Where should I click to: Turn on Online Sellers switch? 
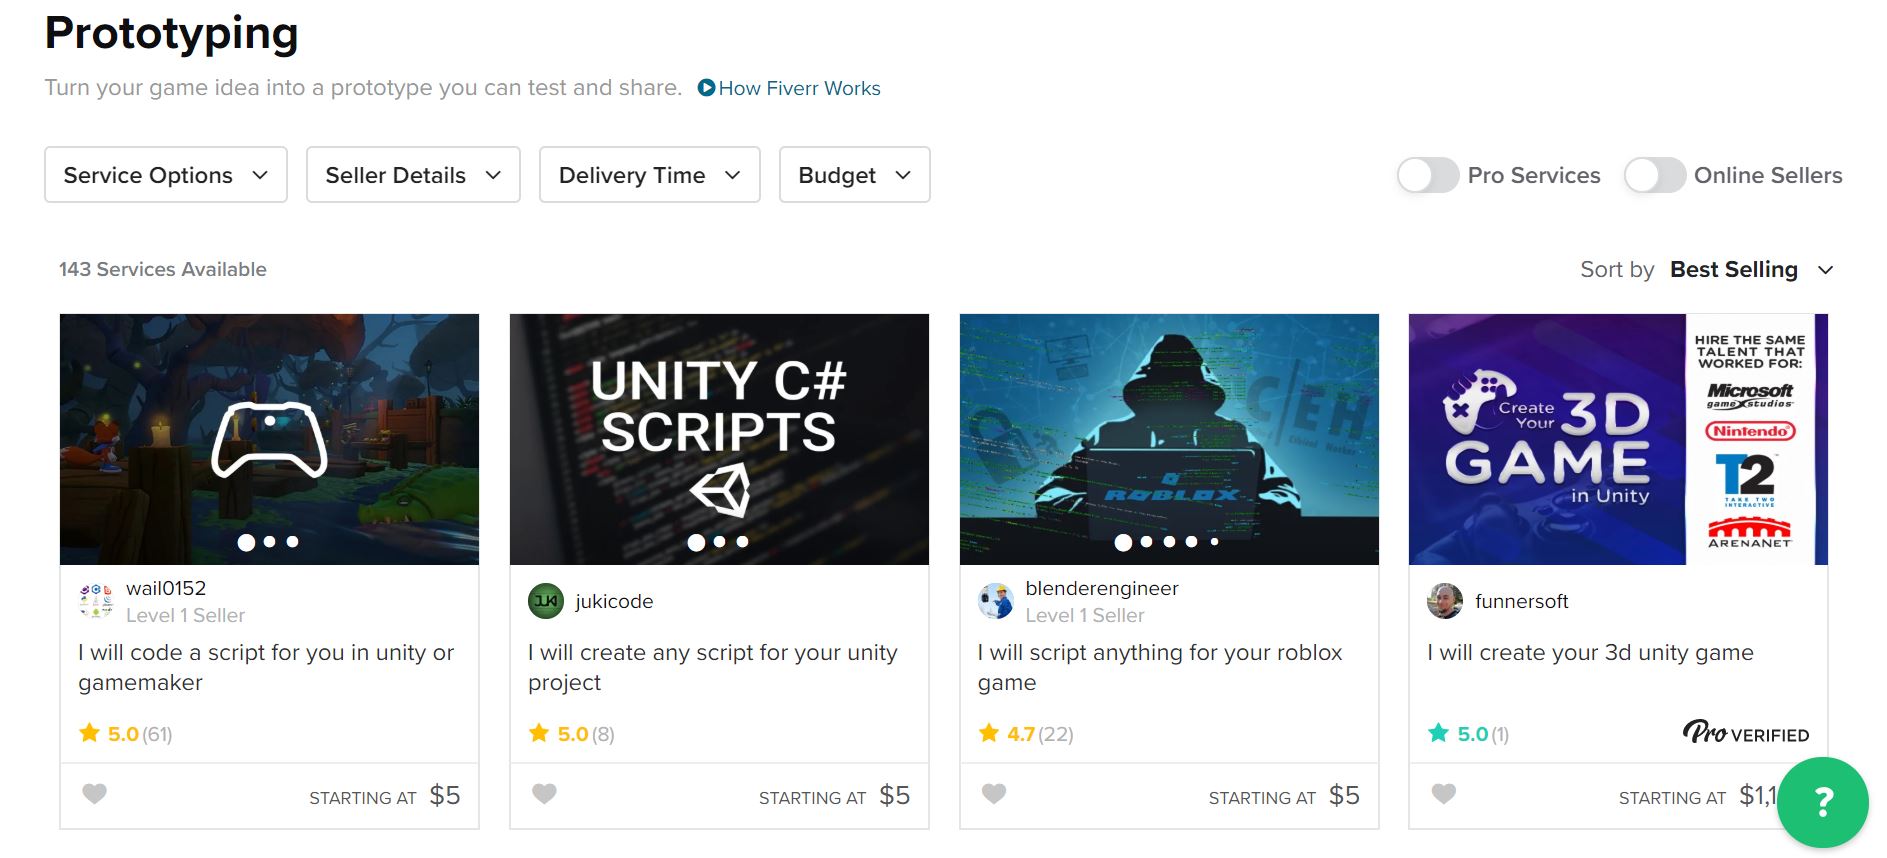(x=1654, y=176)
